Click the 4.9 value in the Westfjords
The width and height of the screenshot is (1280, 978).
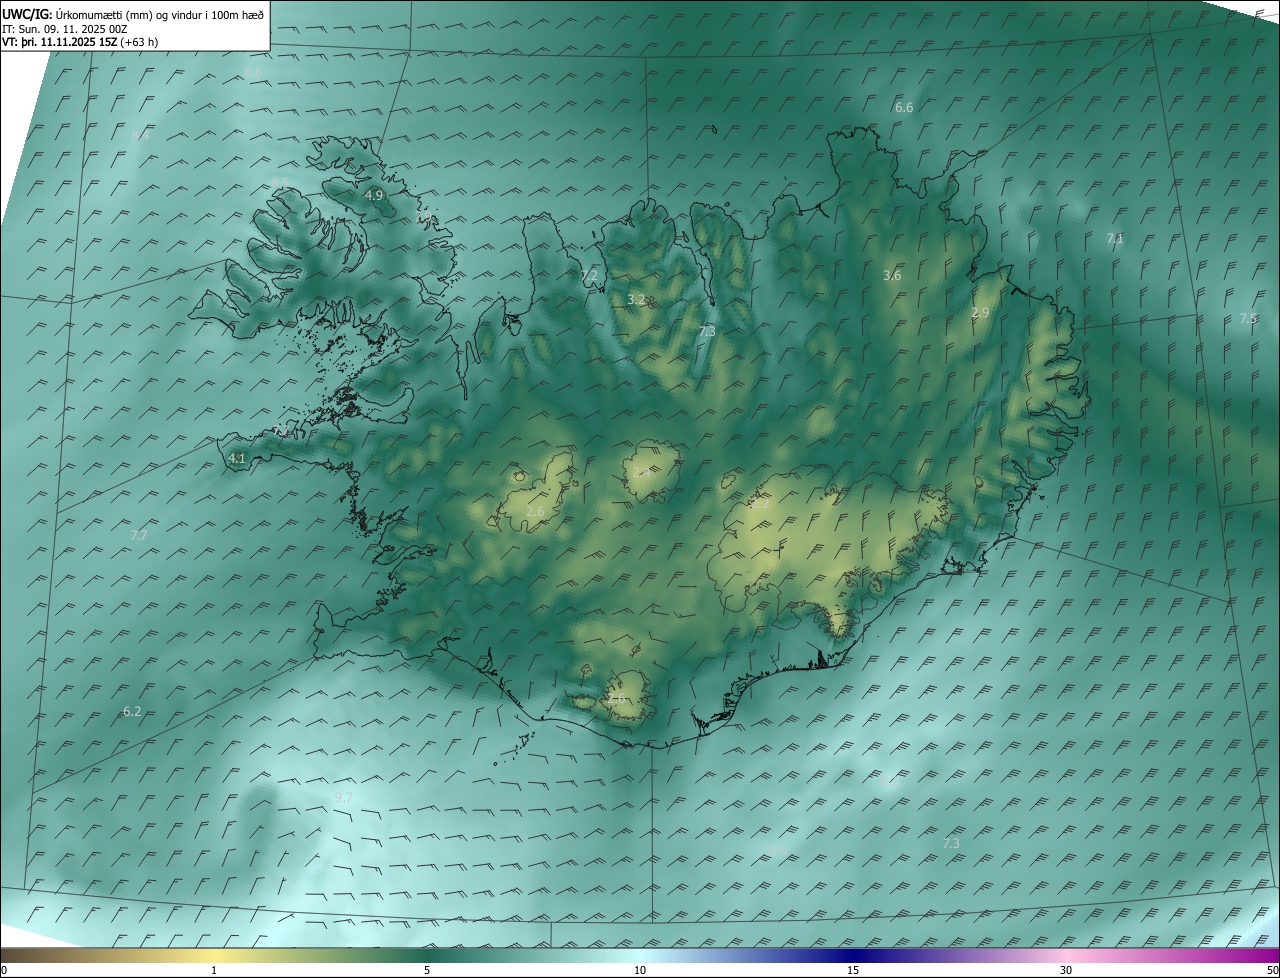point(374,195)
